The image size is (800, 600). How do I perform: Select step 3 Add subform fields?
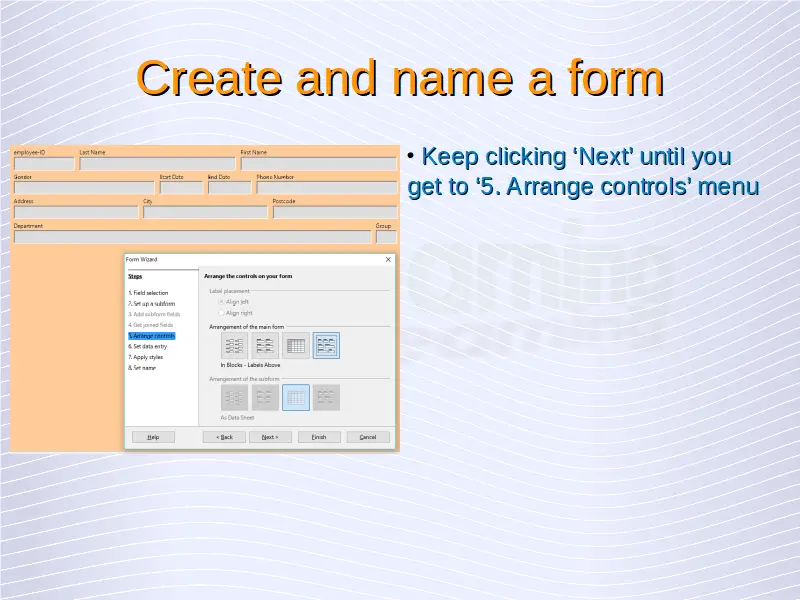(x=154, y=314)
